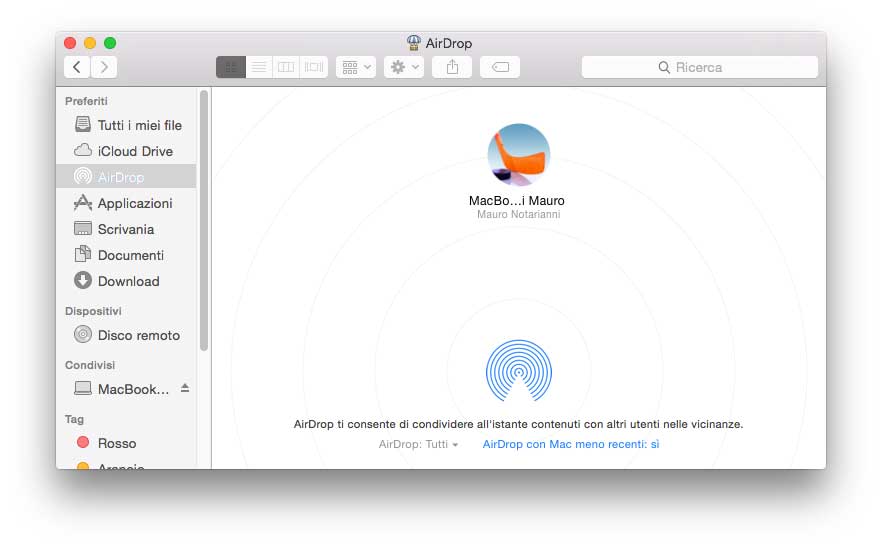Click the Dispositivi section header
The height and width of the screenshot is (549, 882).
(x=93, y=311)
